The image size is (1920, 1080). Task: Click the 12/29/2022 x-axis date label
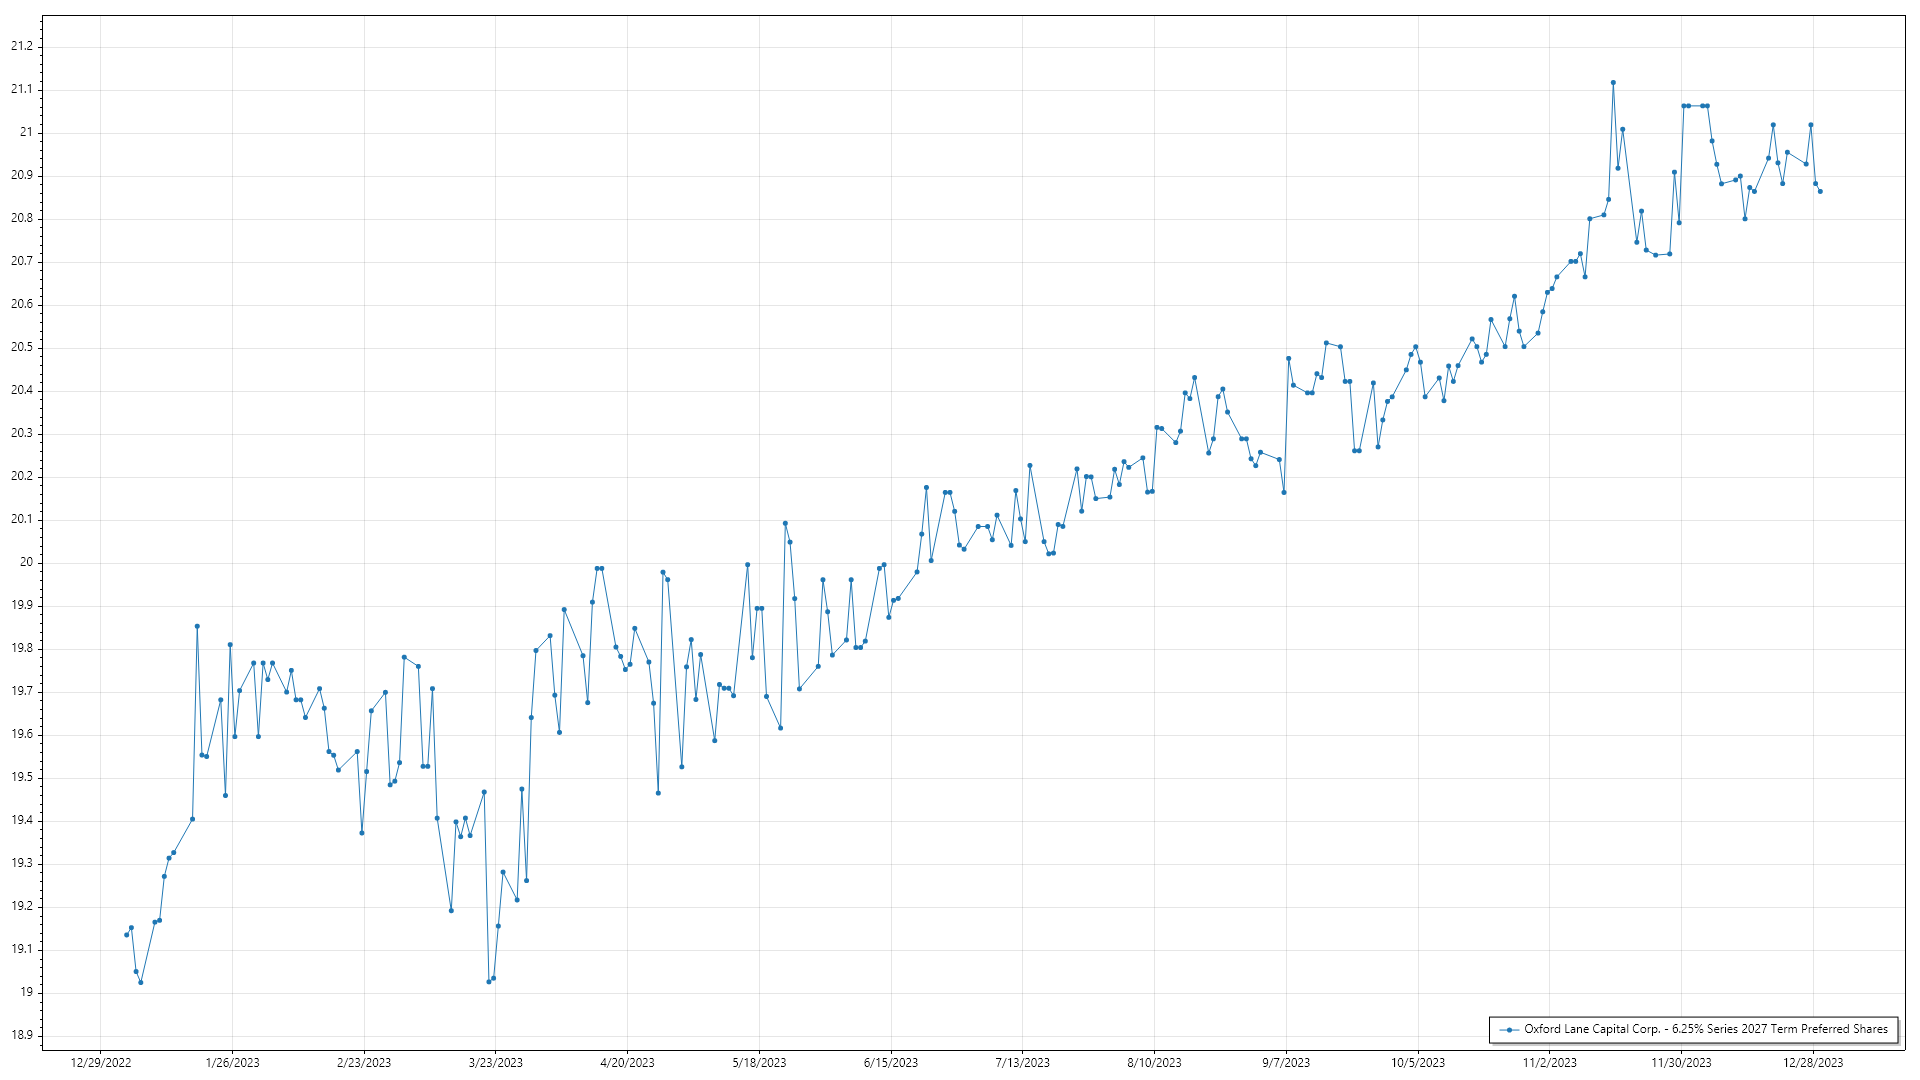pyautogui.click(x=101, y=1063)
